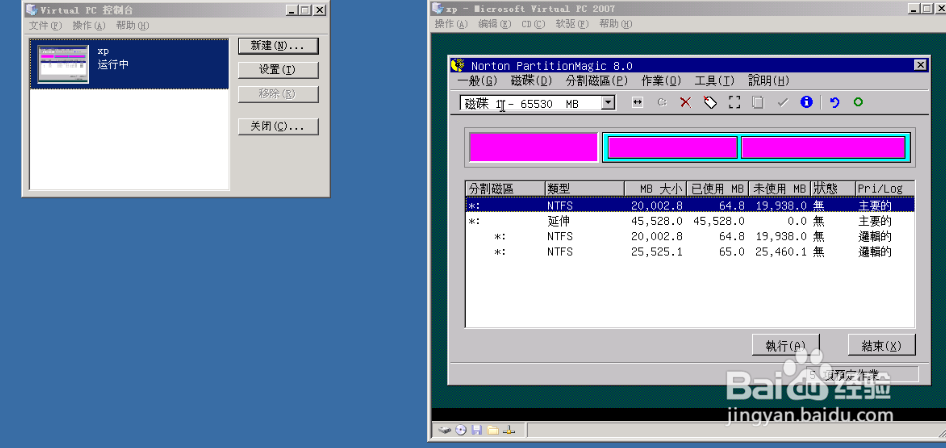The image size is (946, 448).
Task: Click 主要的 in the highlighted NTFS row
Action: 875,206
